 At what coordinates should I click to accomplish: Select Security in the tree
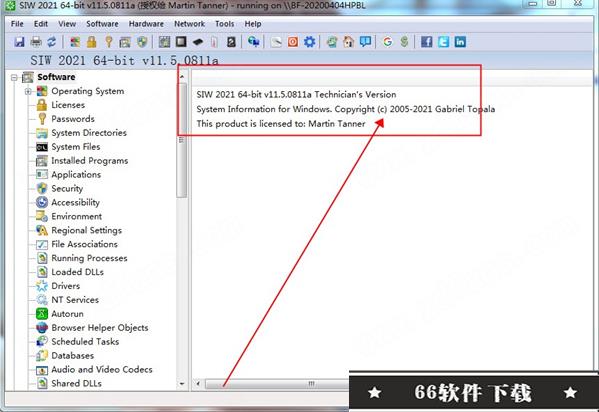click(67, 188)
